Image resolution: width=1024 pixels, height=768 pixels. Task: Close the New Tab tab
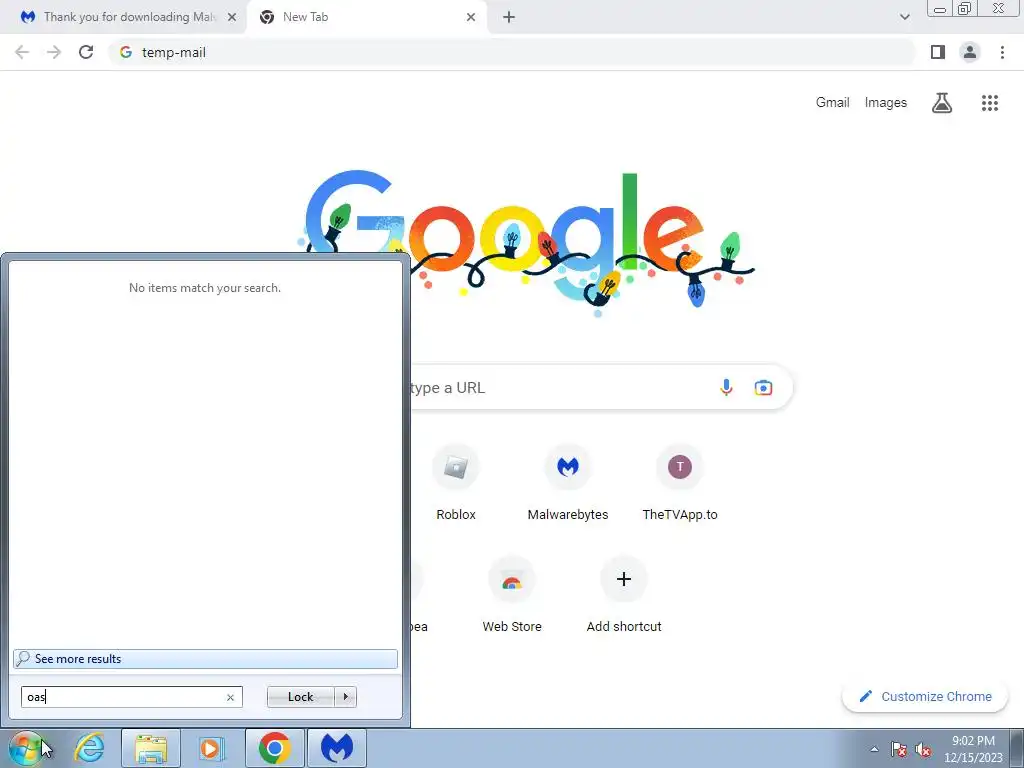point(471,17)
